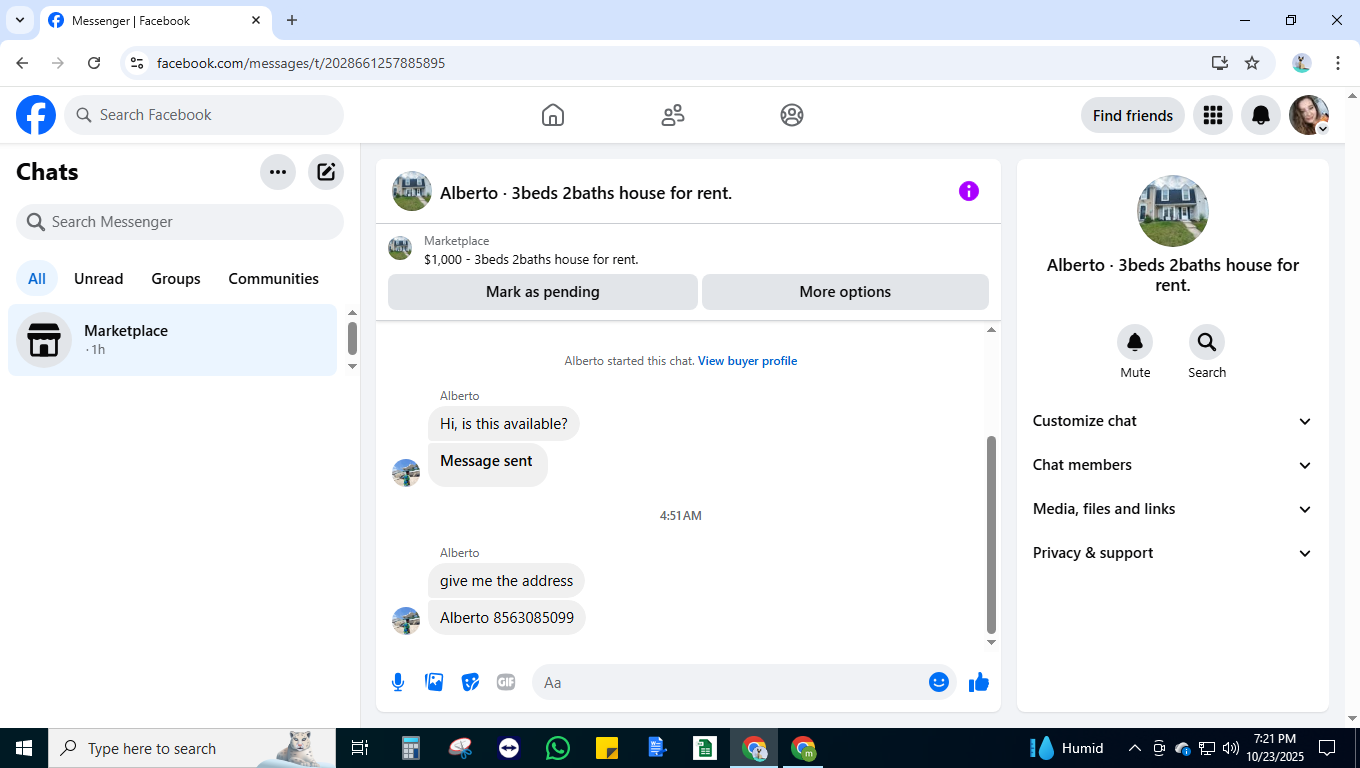This screenshot has height=768, width=1360.
Task: Select the All chats tab
Action: pyautogui.click(x=37, y=279)
